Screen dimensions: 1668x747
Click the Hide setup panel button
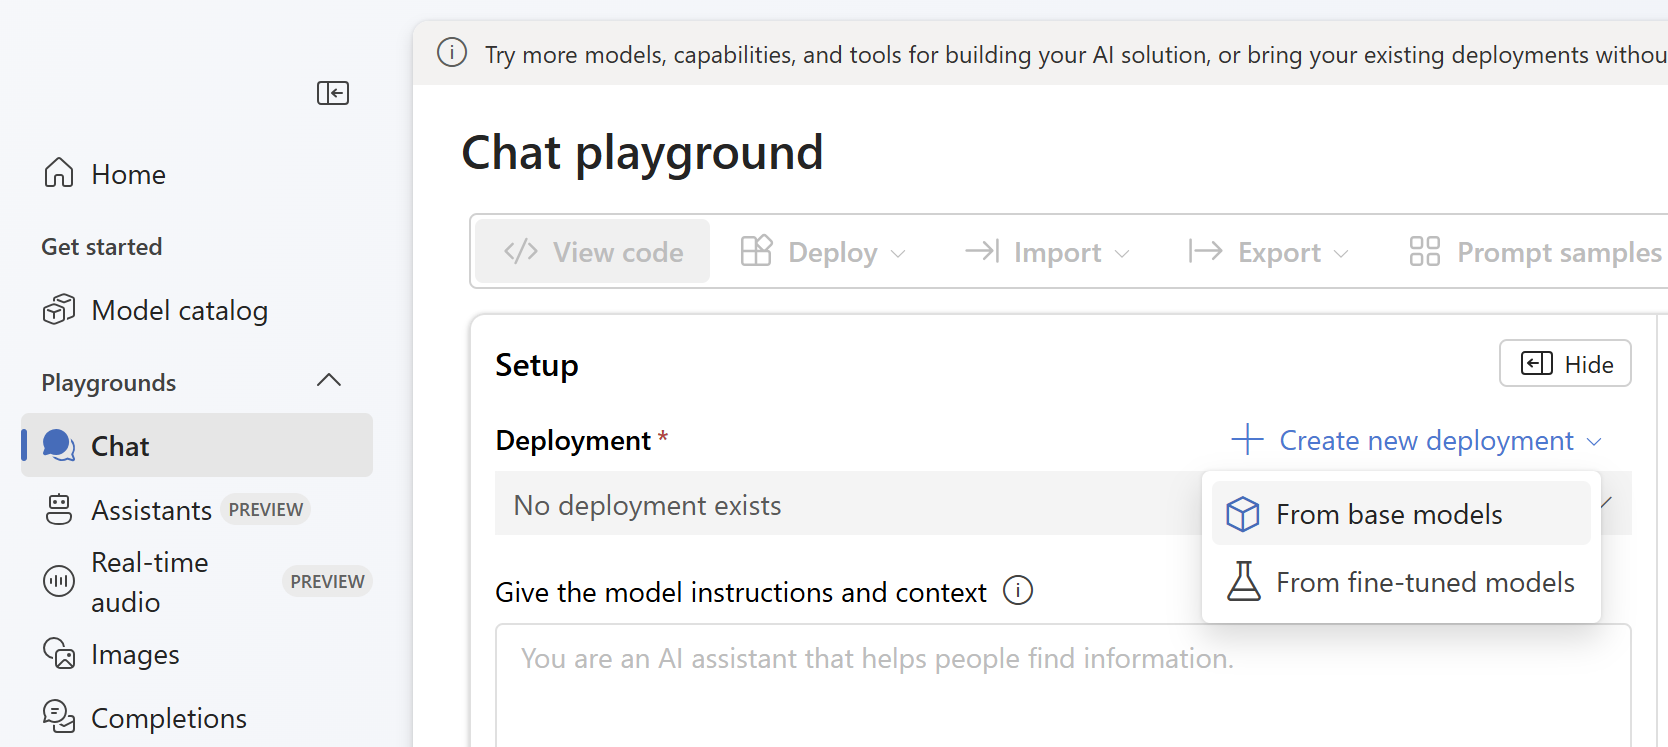tap(1565, 363)
